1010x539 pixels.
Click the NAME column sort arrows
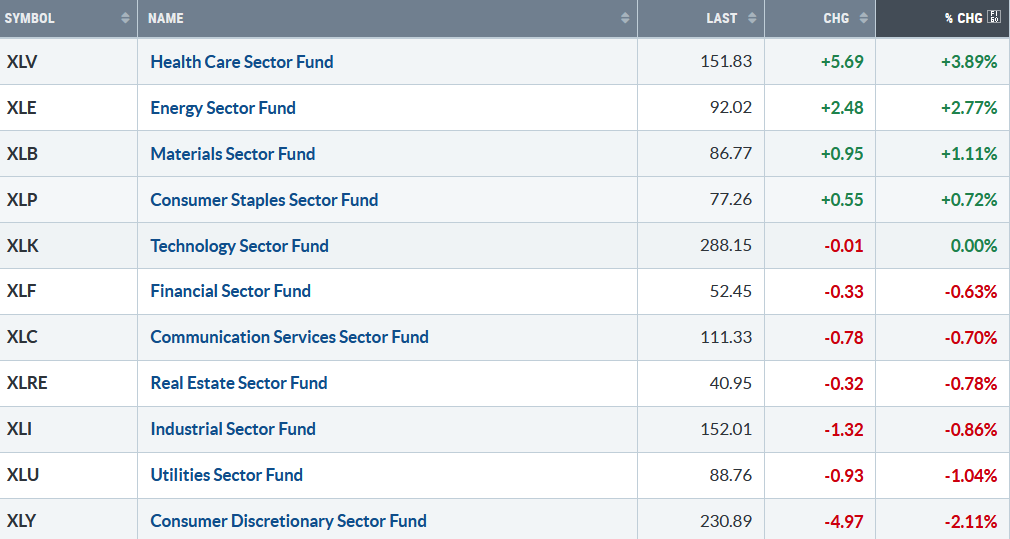pos(625,18)
